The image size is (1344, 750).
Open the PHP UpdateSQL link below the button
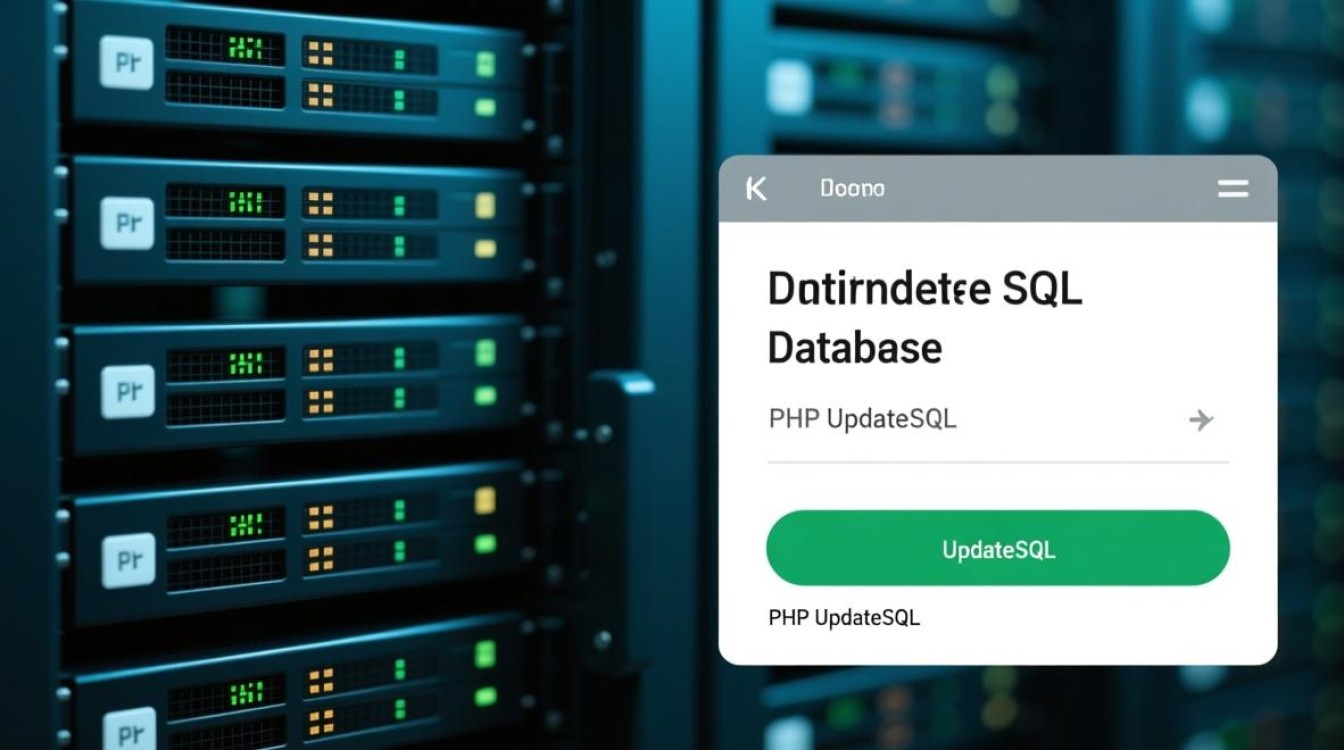843,617
